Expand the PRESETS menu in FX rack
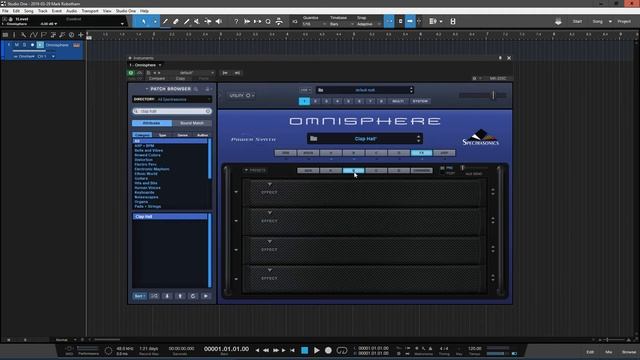This screenshot has width=640, height=360. pyautogui.click(x=255, y=170)
